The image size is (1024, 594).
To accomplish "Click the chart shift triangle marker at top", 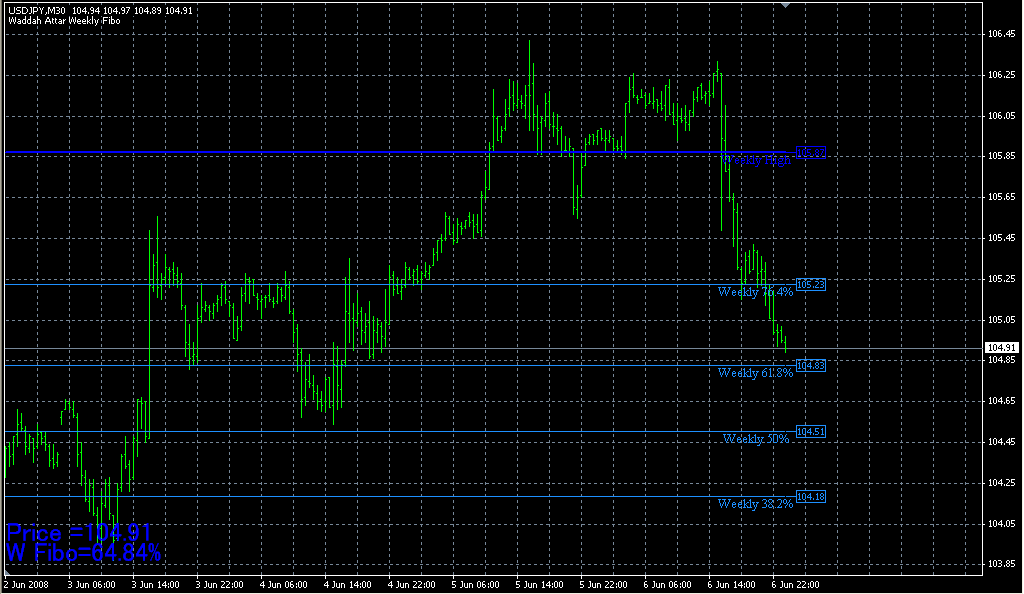I will [x=786, y=6].
